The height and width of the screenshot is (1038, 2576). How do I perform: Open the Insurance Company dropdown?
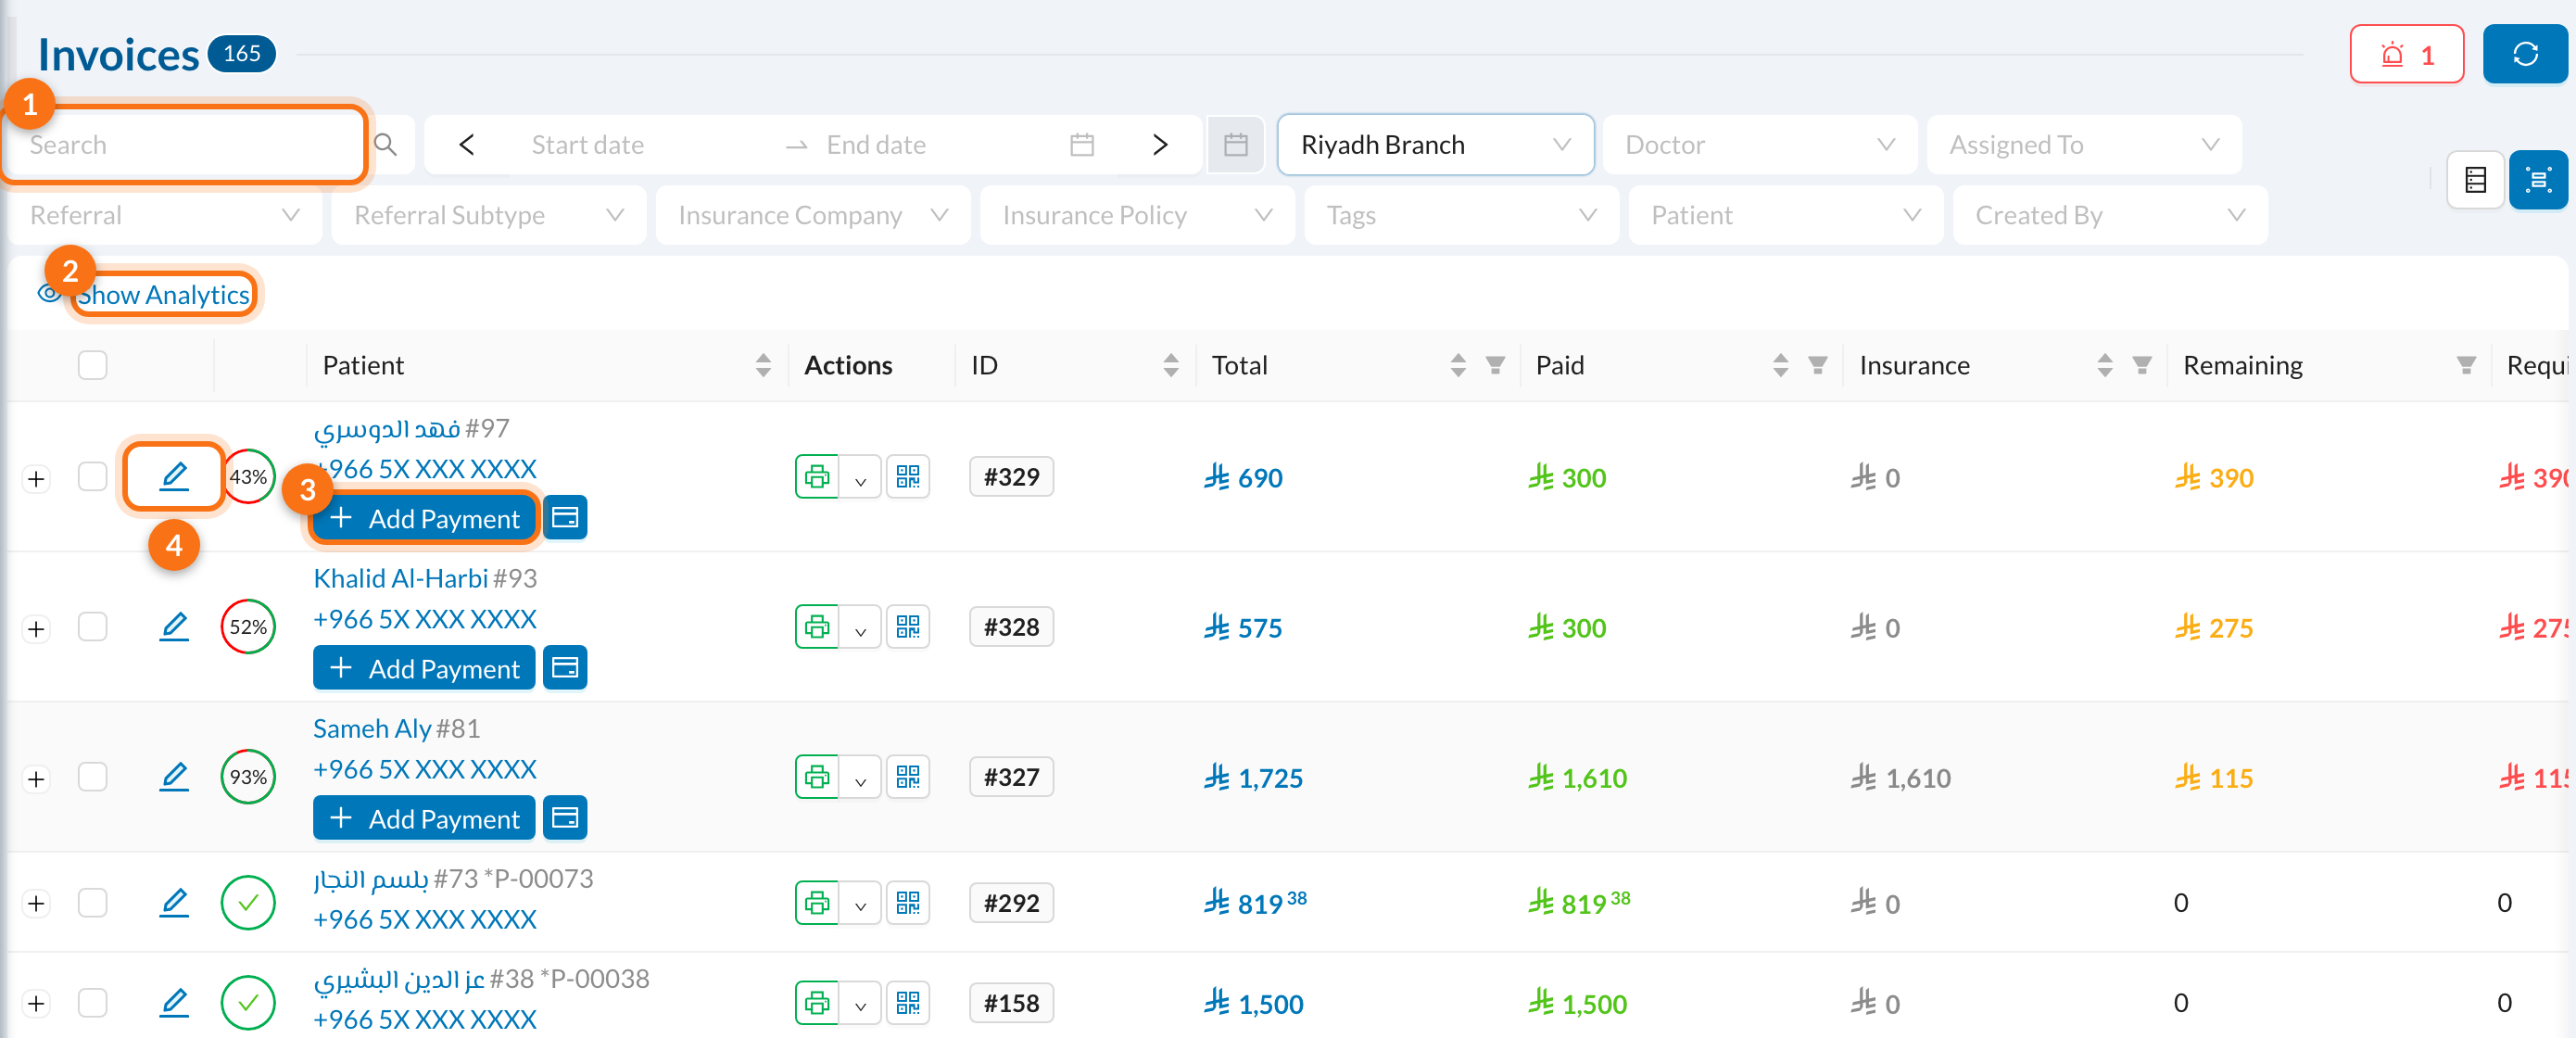812,215
